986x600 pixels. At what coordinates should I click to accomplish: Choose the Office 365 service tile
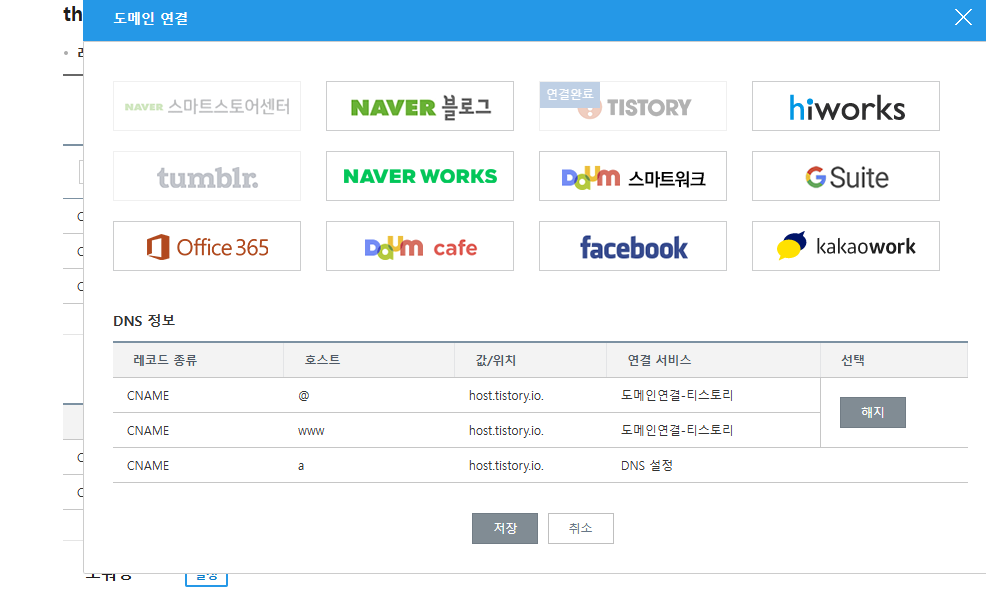[207, 246]
